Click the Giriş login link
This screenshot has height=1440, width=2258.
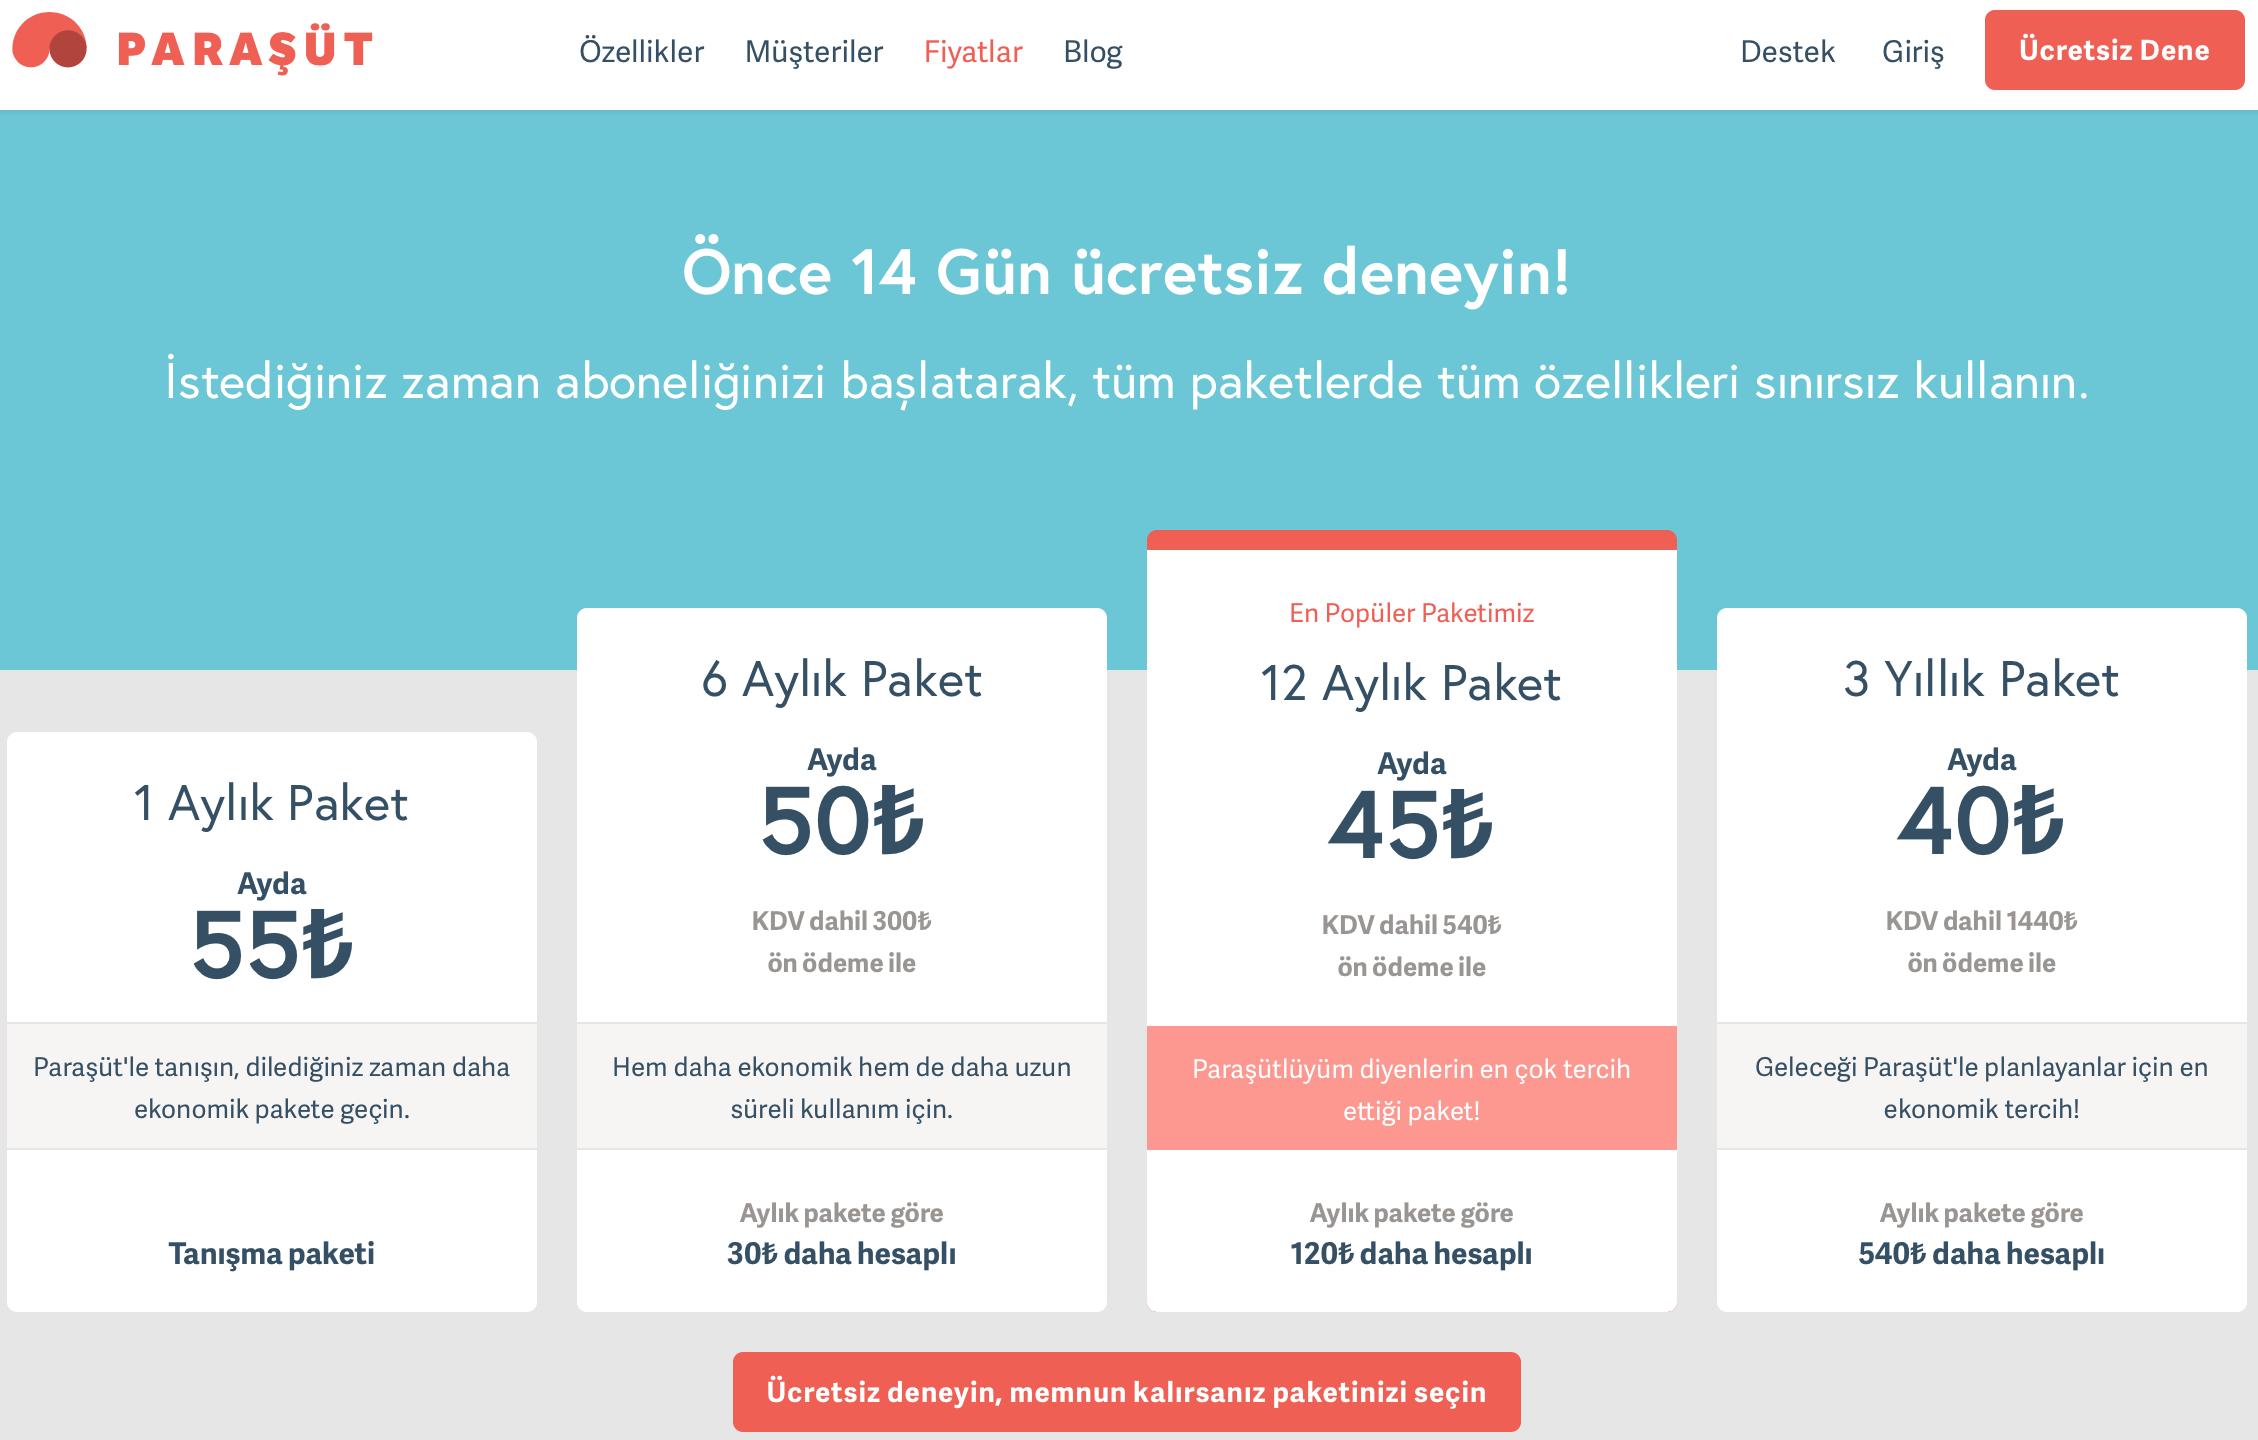point(1913,51)
